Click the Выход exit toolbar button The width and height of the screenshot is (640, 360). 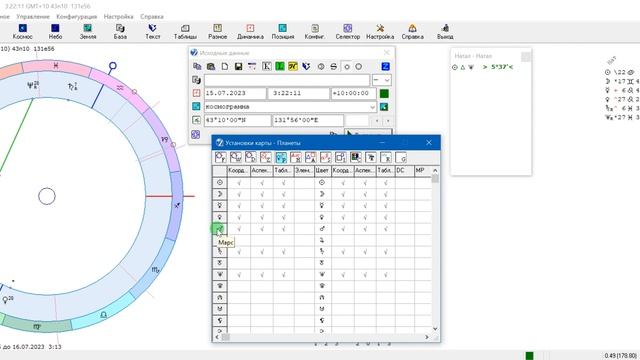(445, 31)
